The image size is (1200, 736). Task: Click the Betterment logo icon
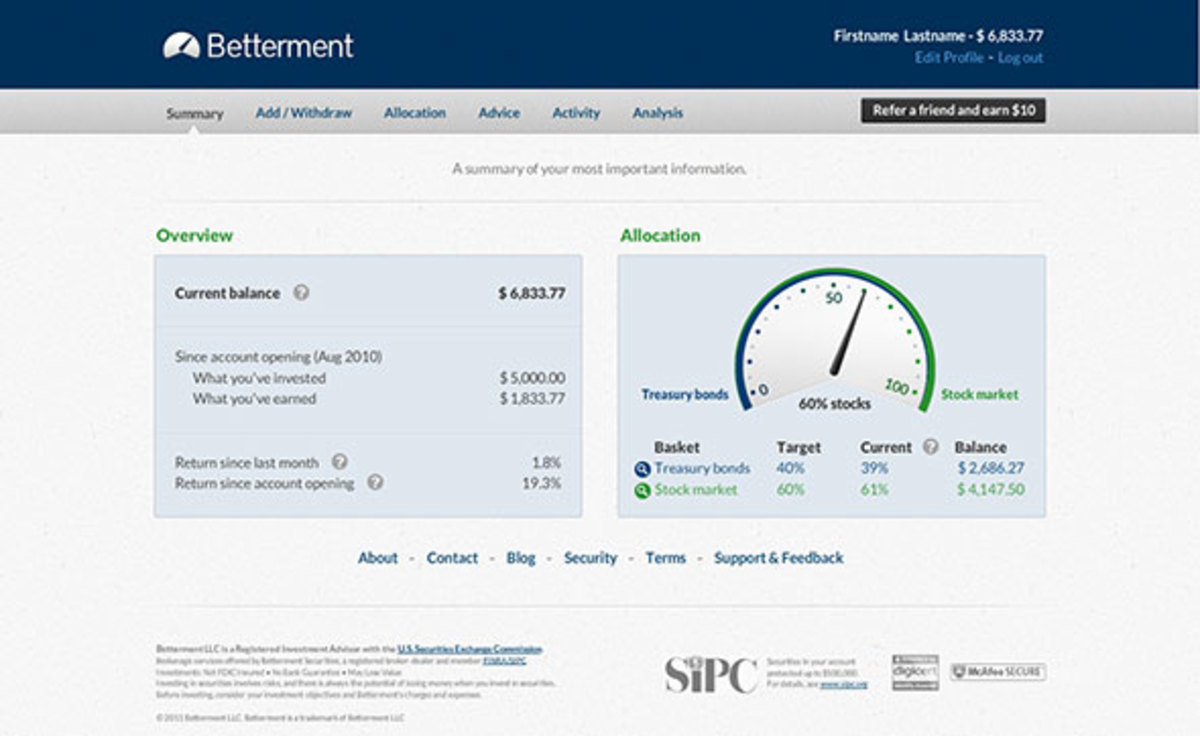click(181, 45)
